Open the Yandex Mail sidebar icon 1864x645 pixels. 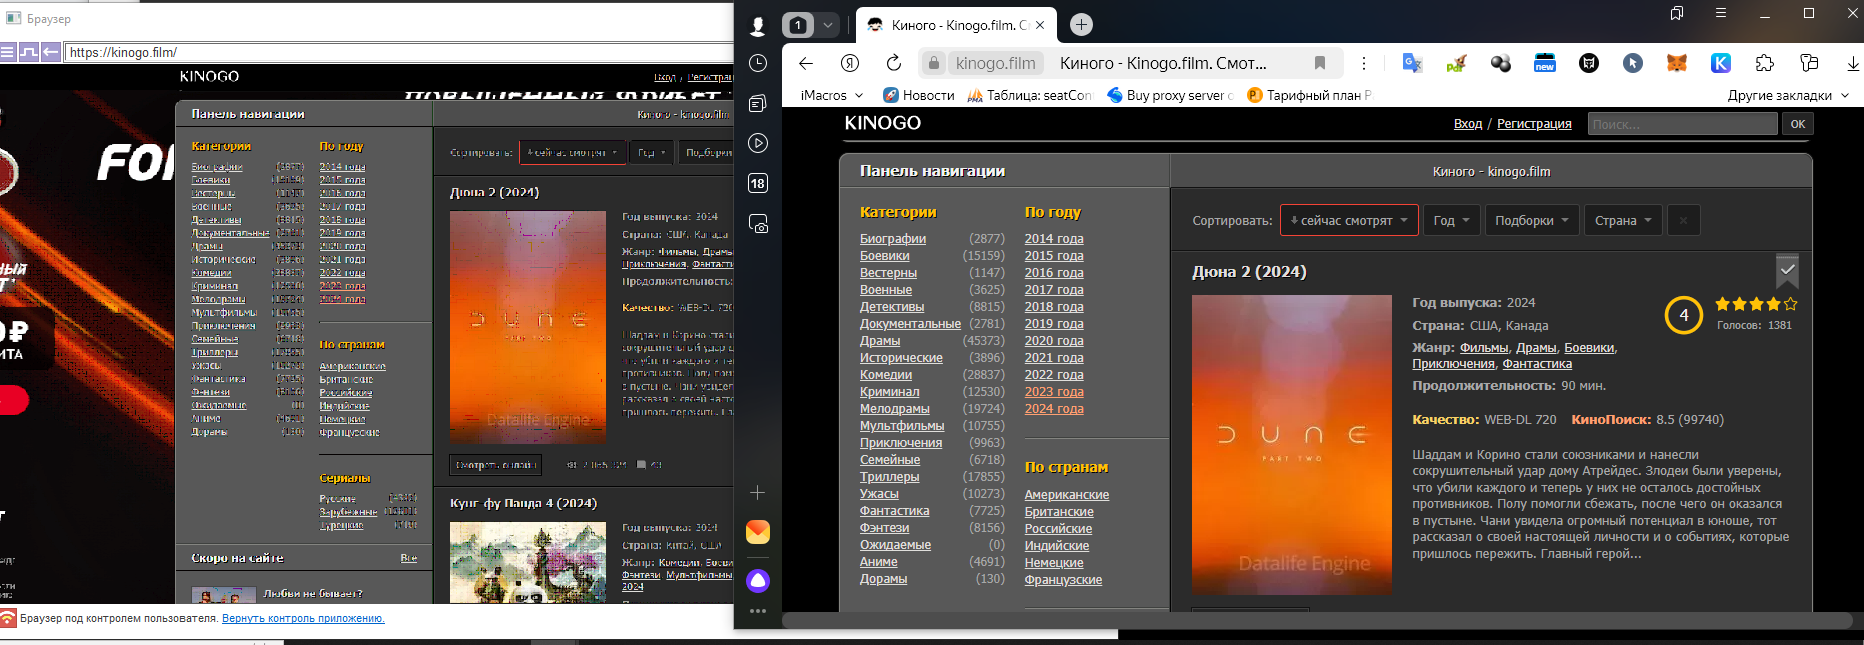758,531
